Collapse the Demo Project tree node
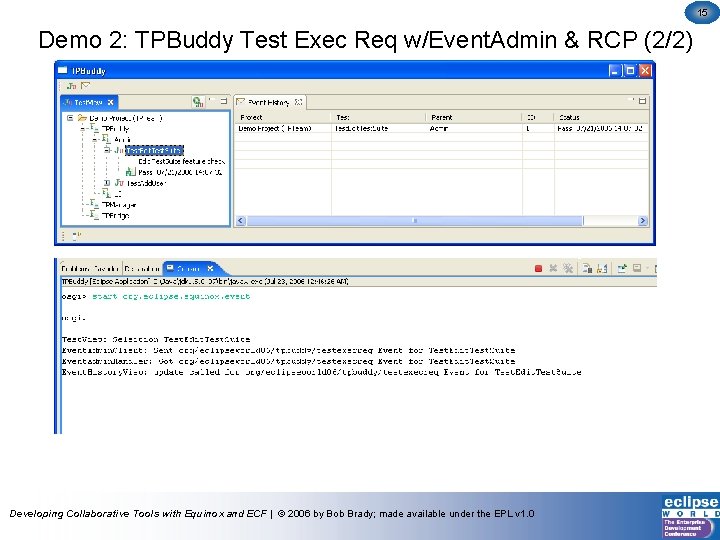This screenshot has width=720, height=540. pyautogui.click(x=70, y=118)
